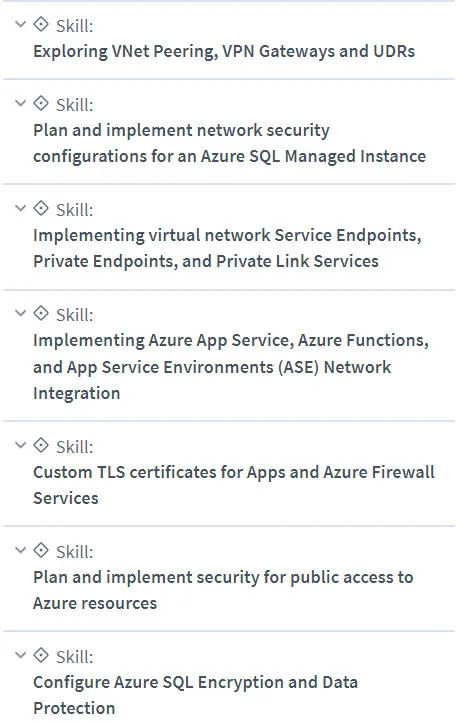Click the skill icon for Custom TLS certificates
The height and width of the screenshot is (724, 457).
(41, 445)
